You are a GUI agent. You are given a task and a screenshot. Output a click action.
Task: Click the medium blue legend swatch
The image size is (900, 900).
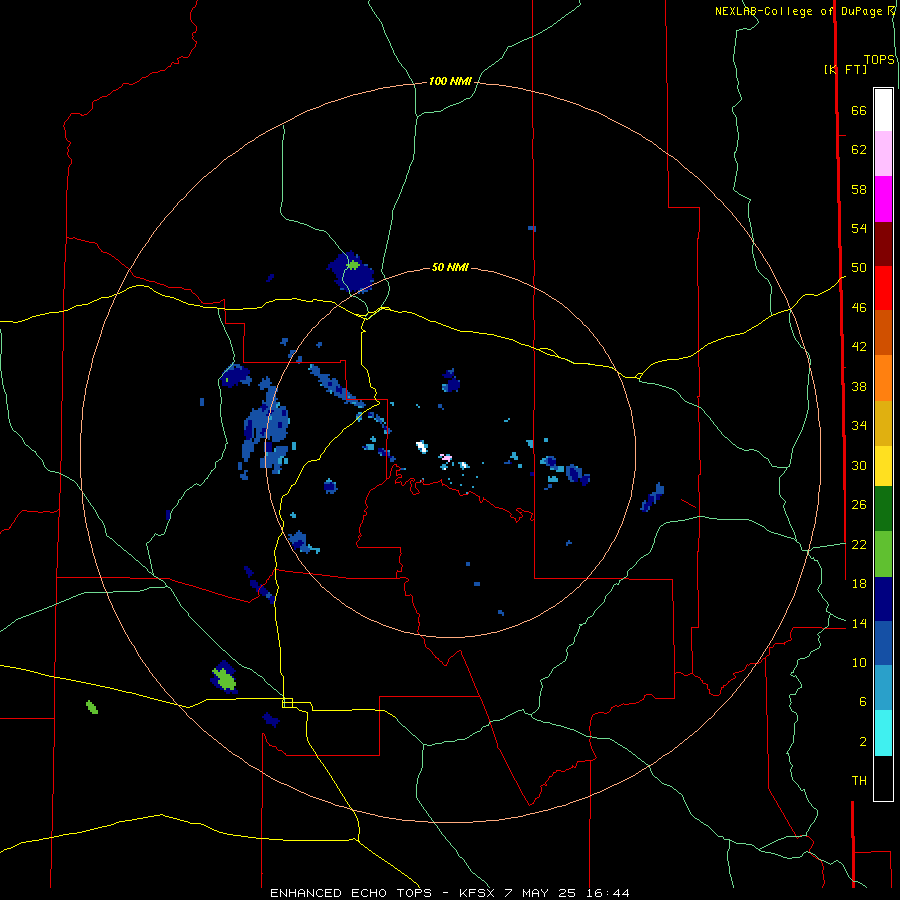pyautogui.click(x=883, y=643)
